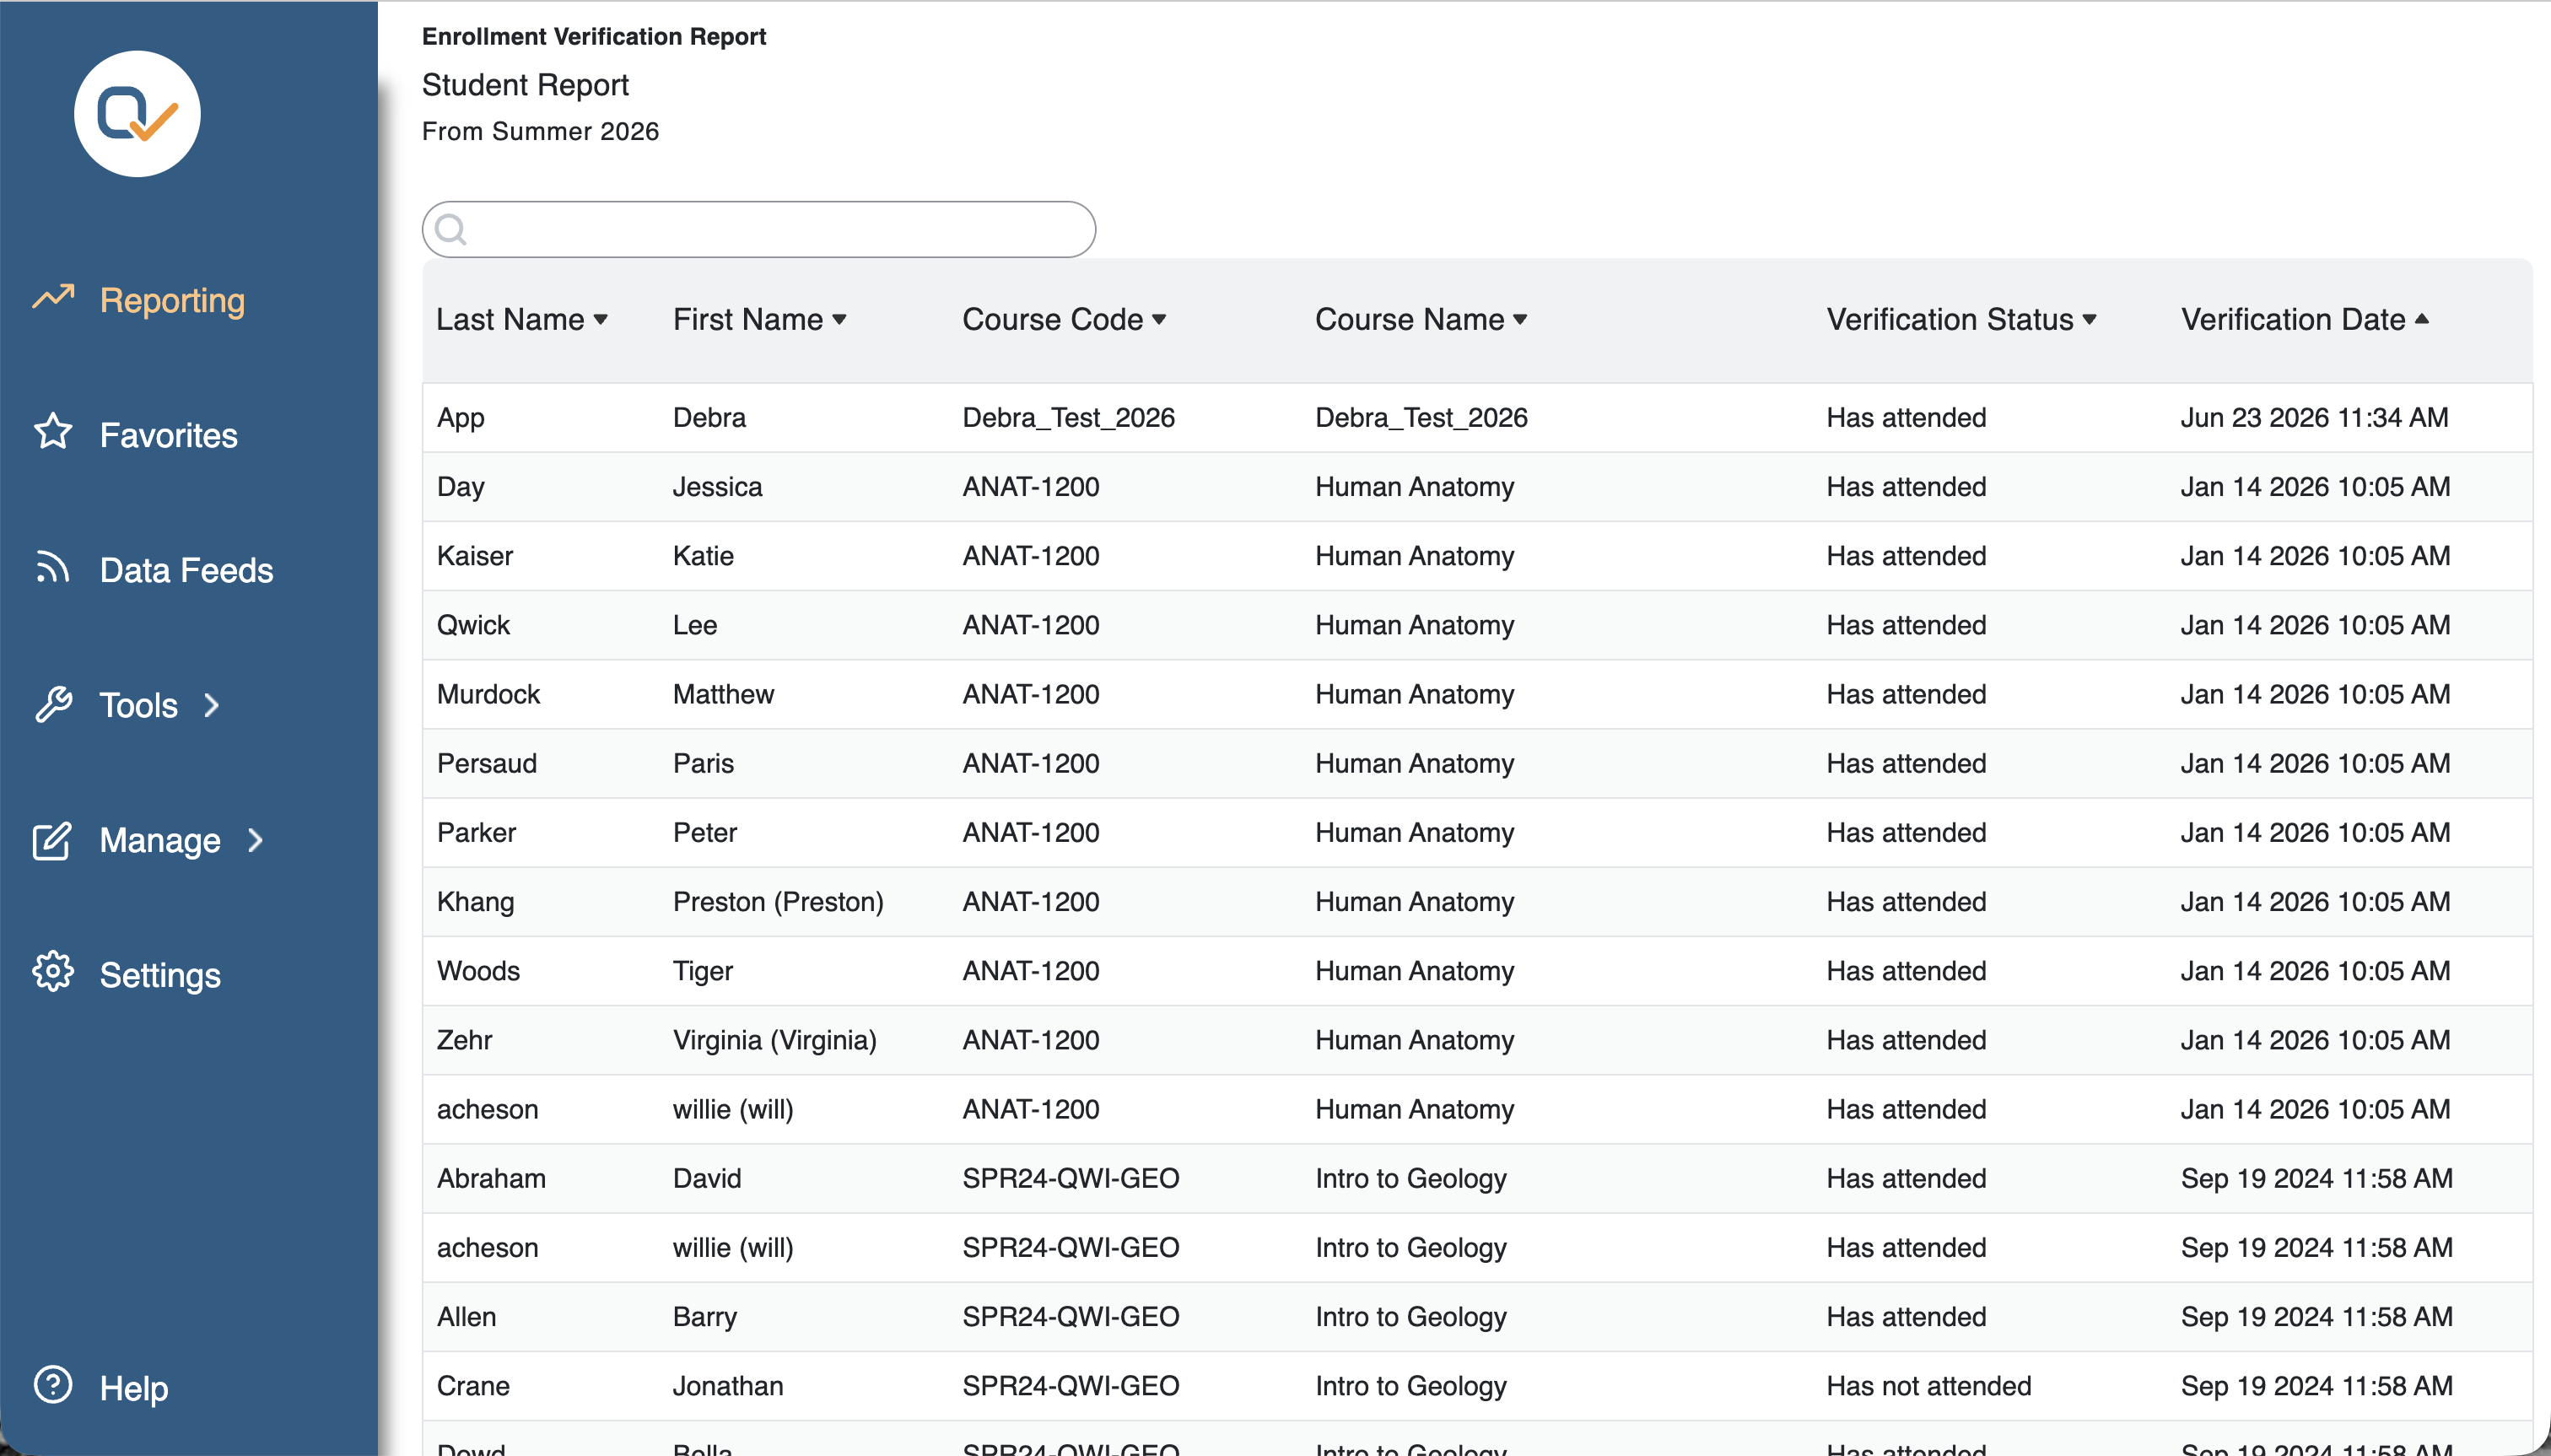Select first name Jessica cell

[717, 487]
